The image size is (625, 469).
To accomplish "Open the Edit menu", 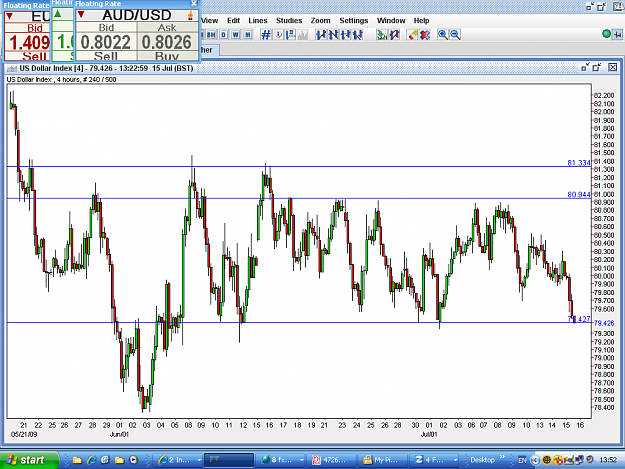I will (234, 21).
